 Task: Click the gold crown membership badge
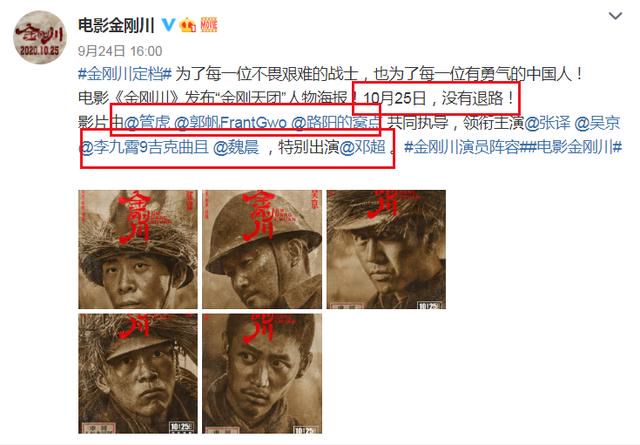187,25
